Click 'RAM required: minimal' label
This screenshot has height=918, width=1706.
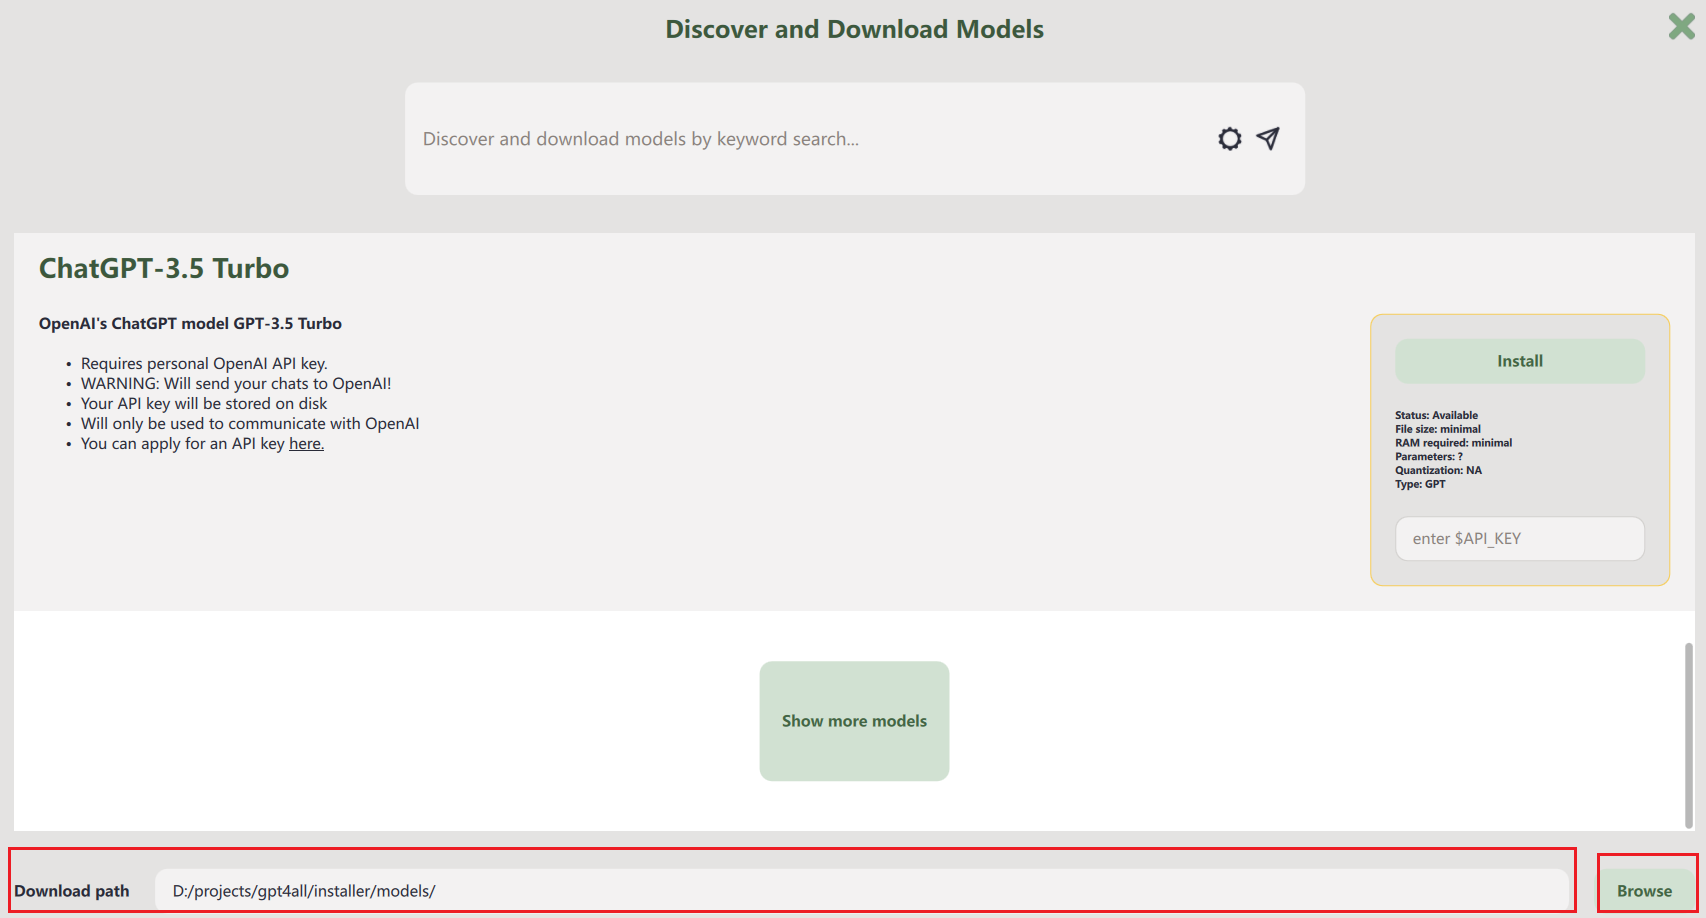(1454, 443)
